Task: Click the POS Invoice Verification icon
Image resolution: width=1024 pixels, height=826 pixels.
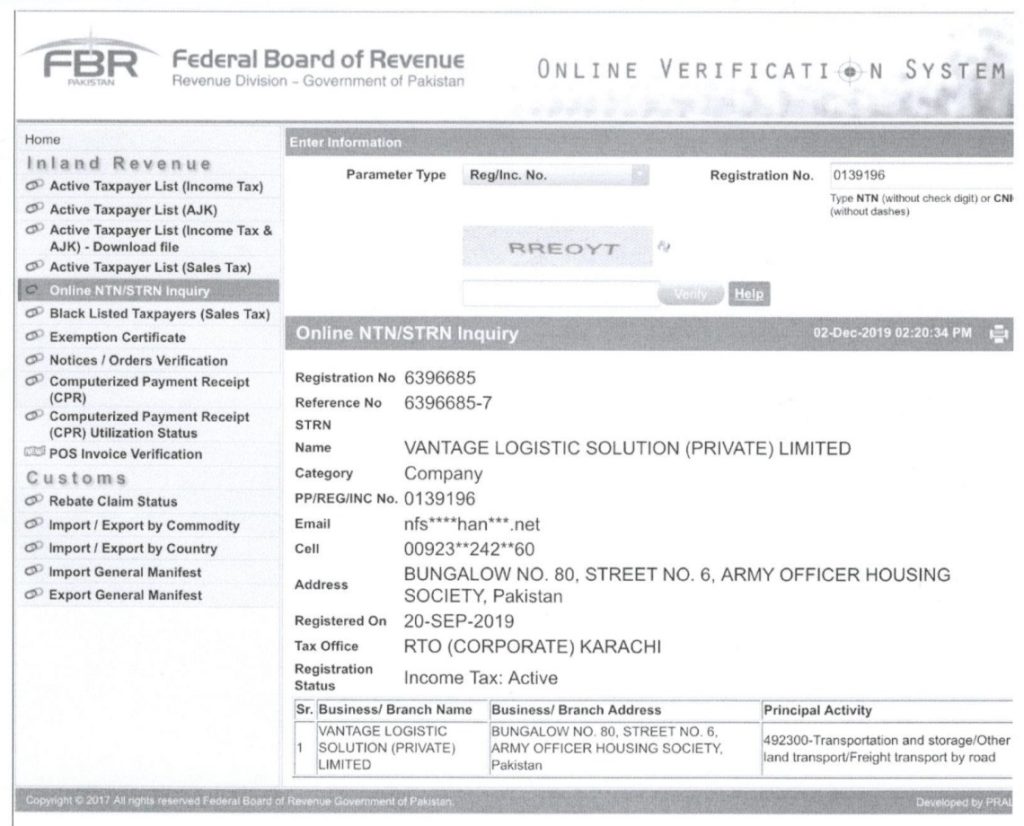Action: pos(34,452)
